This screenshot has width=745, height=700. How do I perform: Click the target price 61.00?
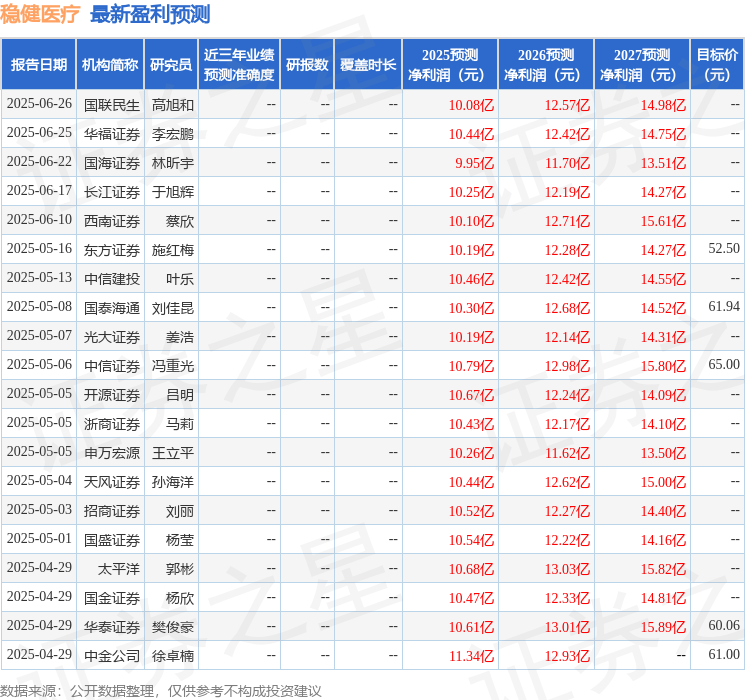click(724, 654)
